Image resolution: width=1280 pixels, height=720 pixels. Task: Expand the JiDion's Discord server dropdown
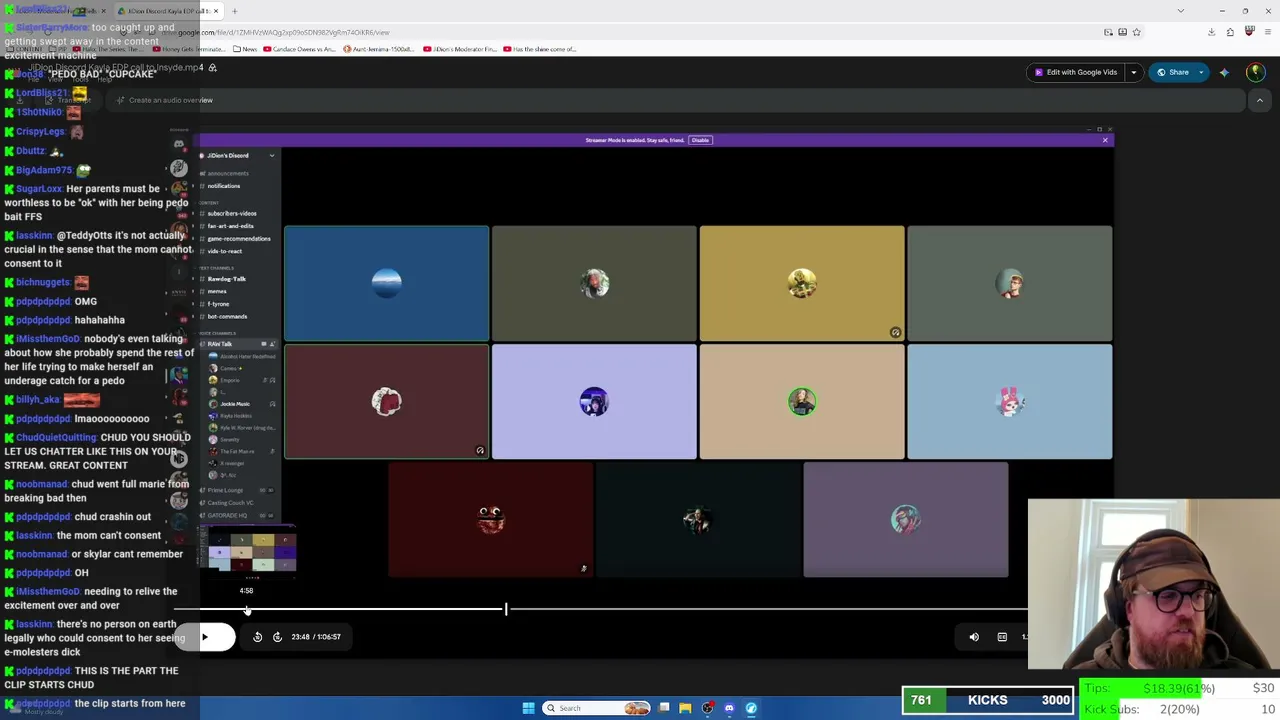point(271,156)
